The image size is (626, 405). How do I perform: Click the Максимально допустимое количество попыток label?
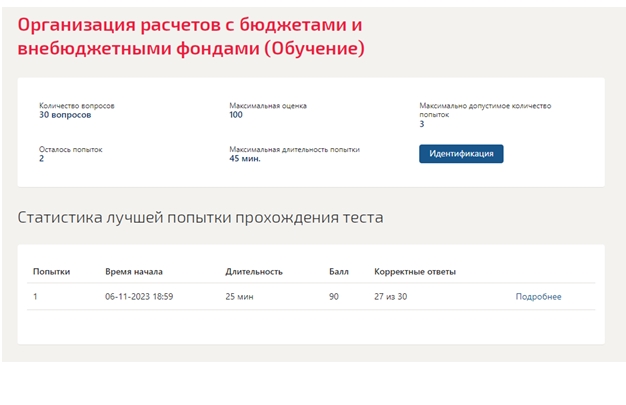click(485, 110)
